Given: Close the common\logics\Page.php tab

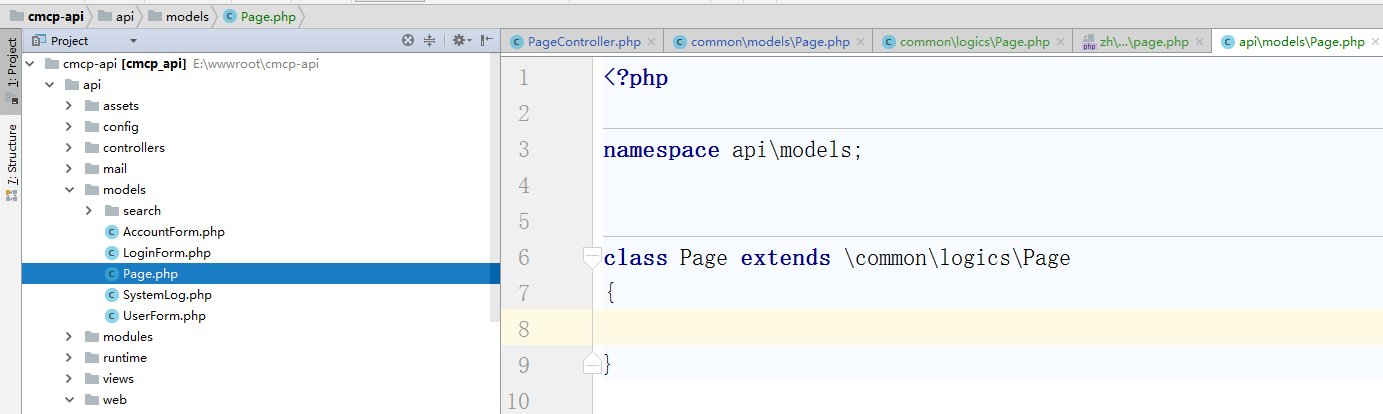Looking at the screenshot, I should coord(1061,42).
